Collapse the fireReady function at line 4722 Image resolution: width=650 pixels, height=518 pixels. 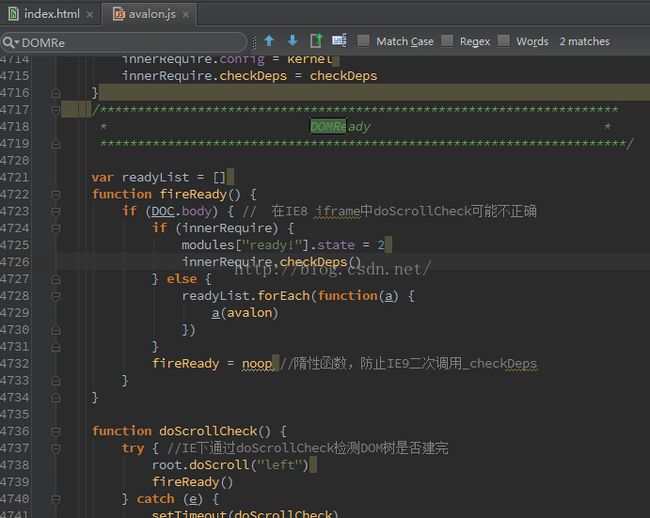56,194
